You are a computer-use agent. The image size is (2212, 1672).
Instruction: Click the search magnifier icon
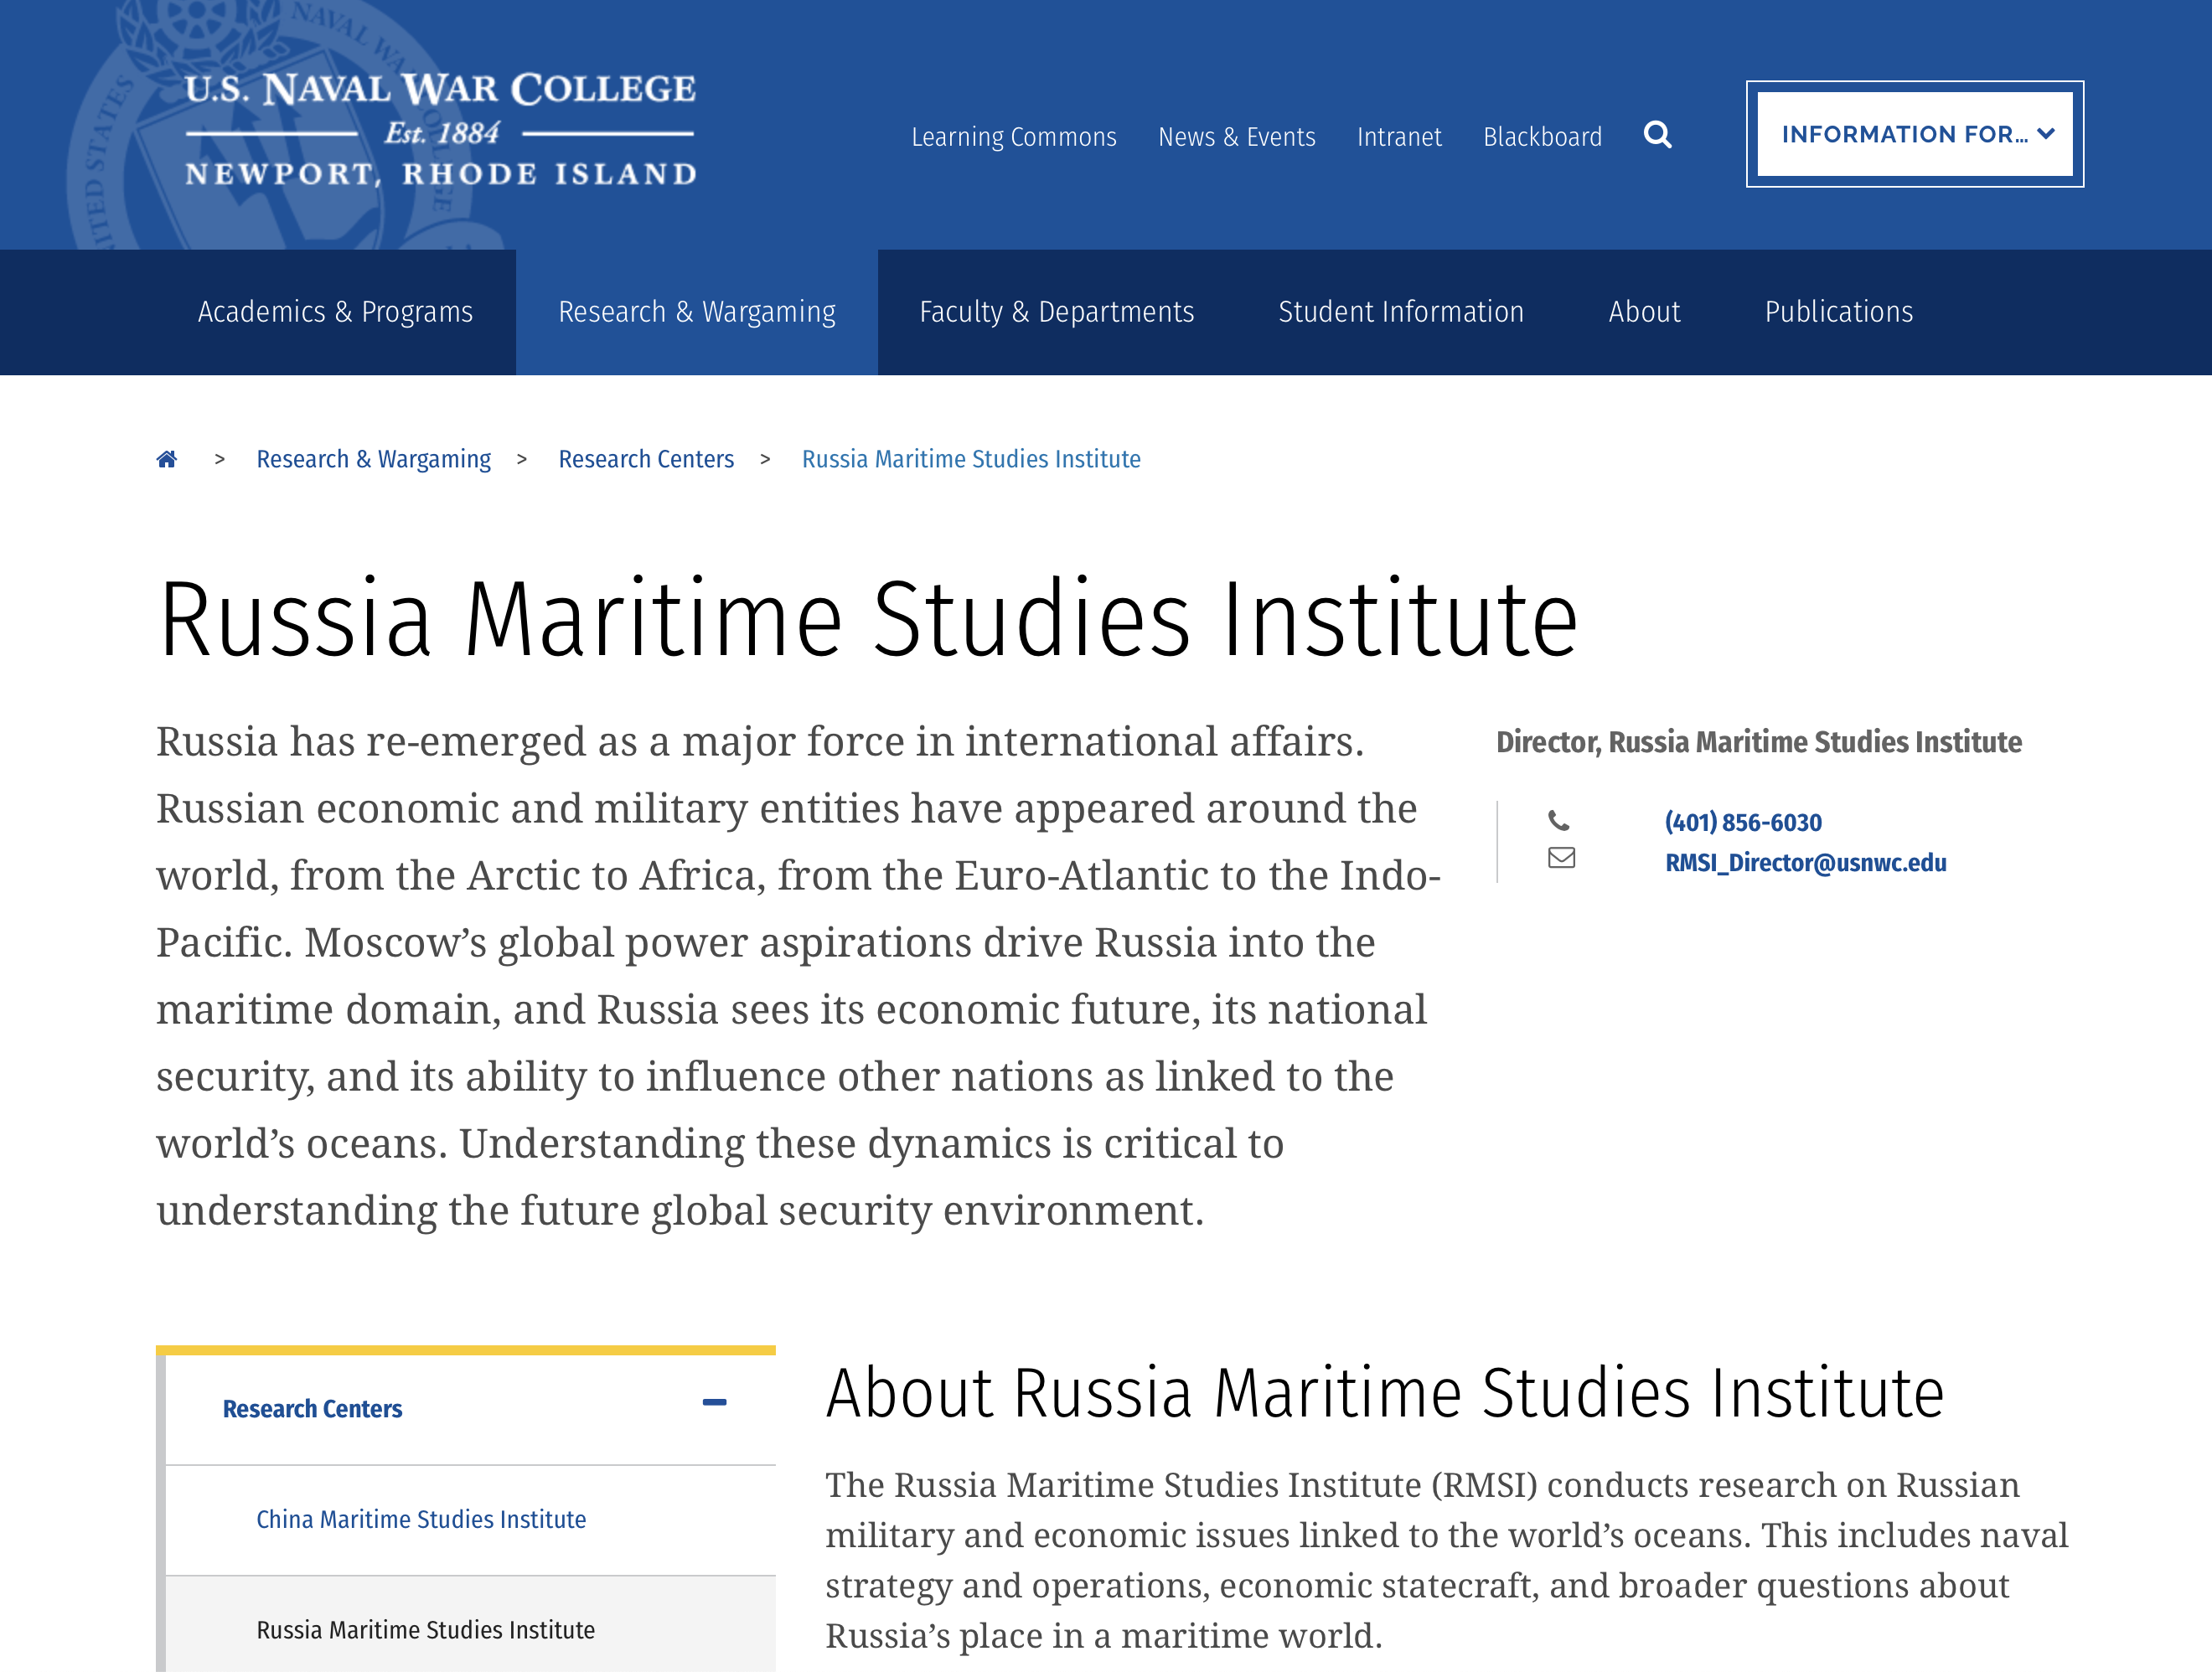(1657, 135)
